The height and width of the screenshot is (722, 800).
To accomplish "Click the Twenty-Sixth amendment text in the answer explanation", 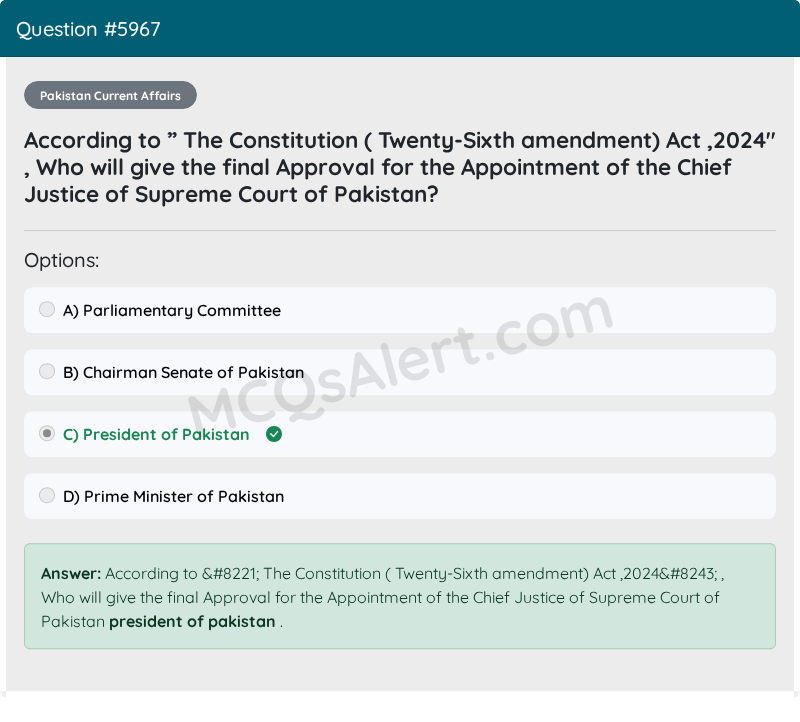I will pyautogui.click(x=492, y=574).
